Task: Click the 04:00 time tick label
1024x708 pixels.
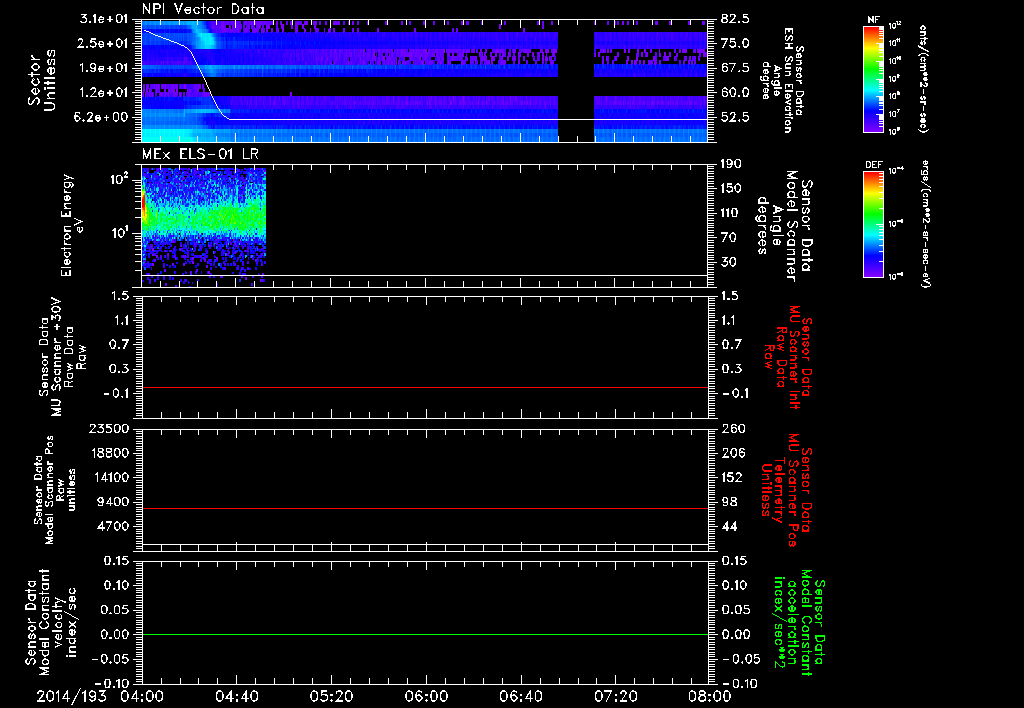Action: click(142, 696)
